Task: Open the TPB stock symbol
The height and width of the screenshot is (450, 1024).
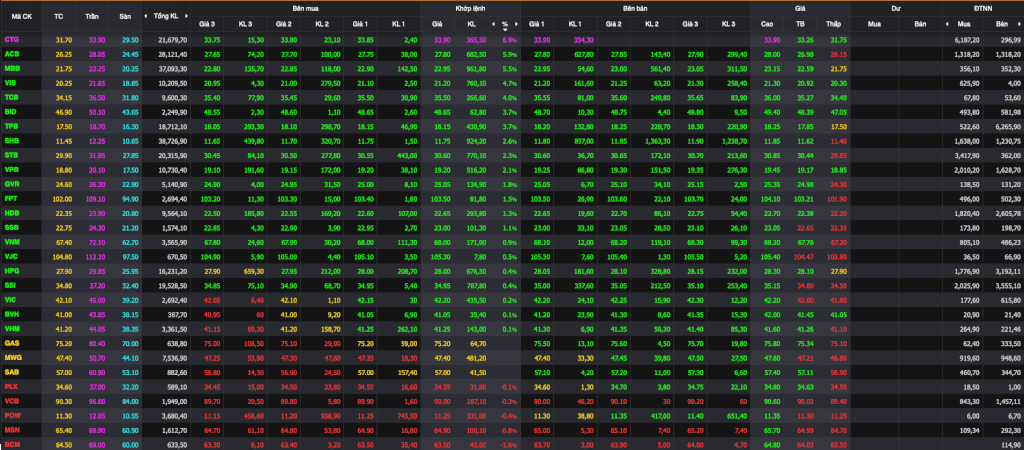Action: pos(10,125)
